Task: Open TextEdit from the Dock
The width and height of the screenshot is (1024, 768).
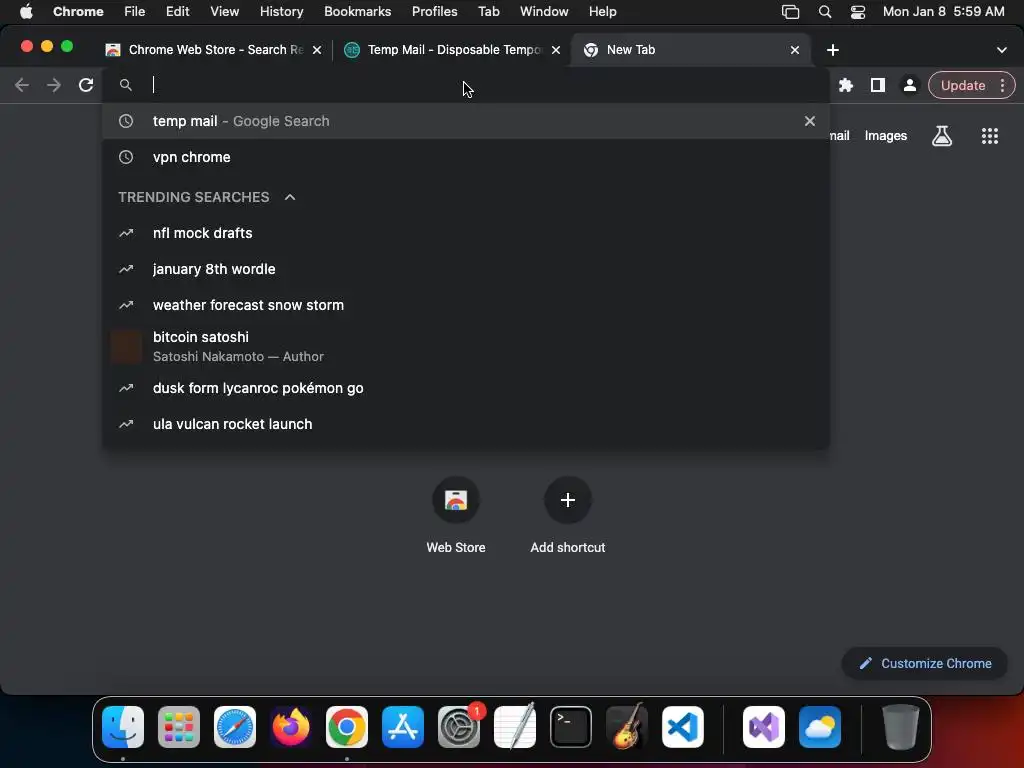Action: click(x=515, y=727)
